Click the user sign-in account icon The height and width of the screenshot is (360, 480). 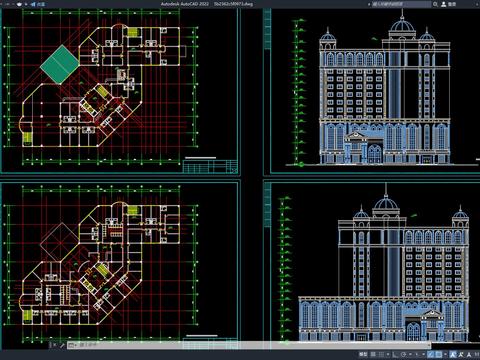coord(444,4)
